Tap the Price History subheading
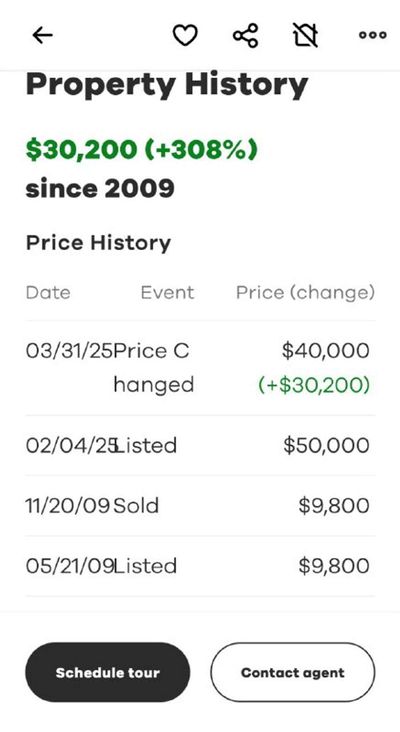The width and height of the screenshot is (400, 732). click(x=98, y=243)
